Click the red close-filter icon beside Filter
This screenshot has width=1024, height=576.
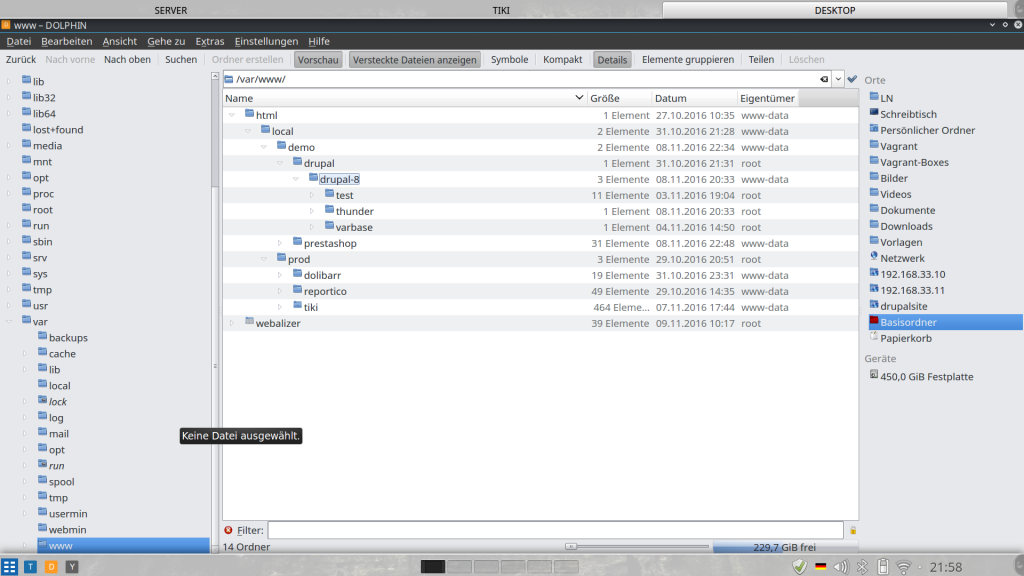pos(228,530)
